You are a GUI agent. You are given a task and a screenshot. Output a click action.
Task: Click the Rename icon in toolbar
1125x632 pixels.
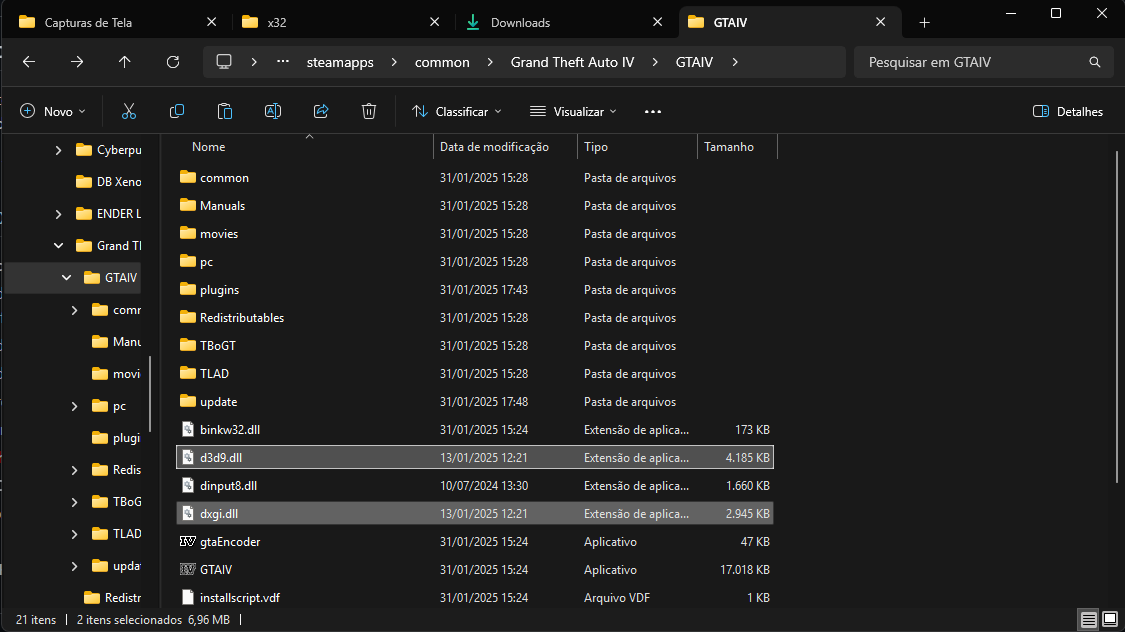[273, 111]
